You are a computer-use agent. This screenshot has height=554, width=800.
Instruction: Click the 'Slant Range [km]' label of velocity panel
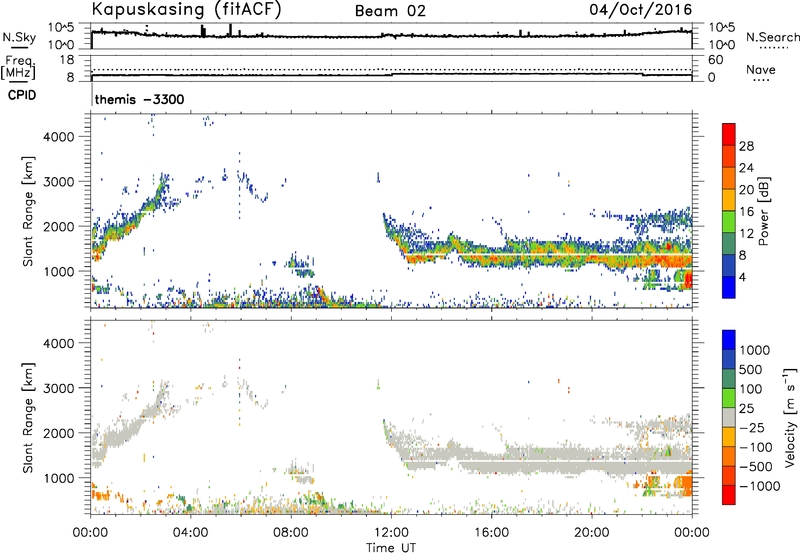[28, 418]
